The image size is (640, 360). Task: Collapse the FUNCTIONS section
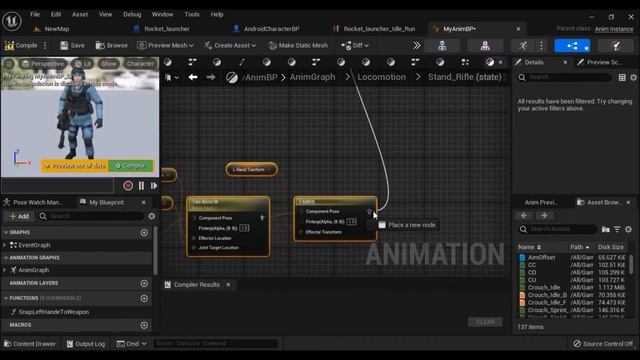[x=6, y=298]
